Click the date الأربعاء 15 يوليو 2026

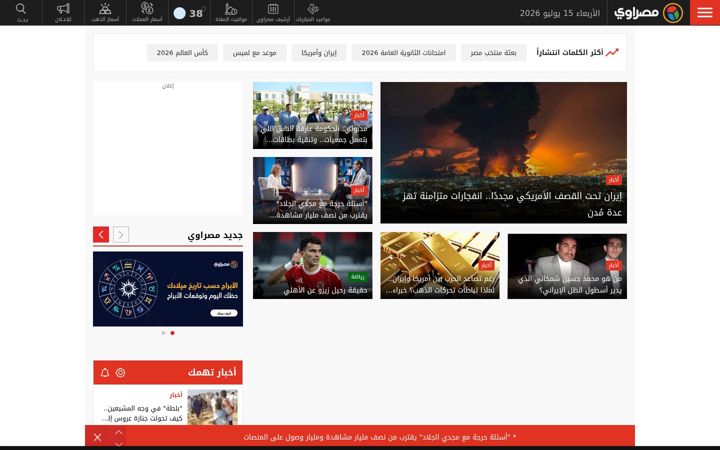click(x=560, y=13)
